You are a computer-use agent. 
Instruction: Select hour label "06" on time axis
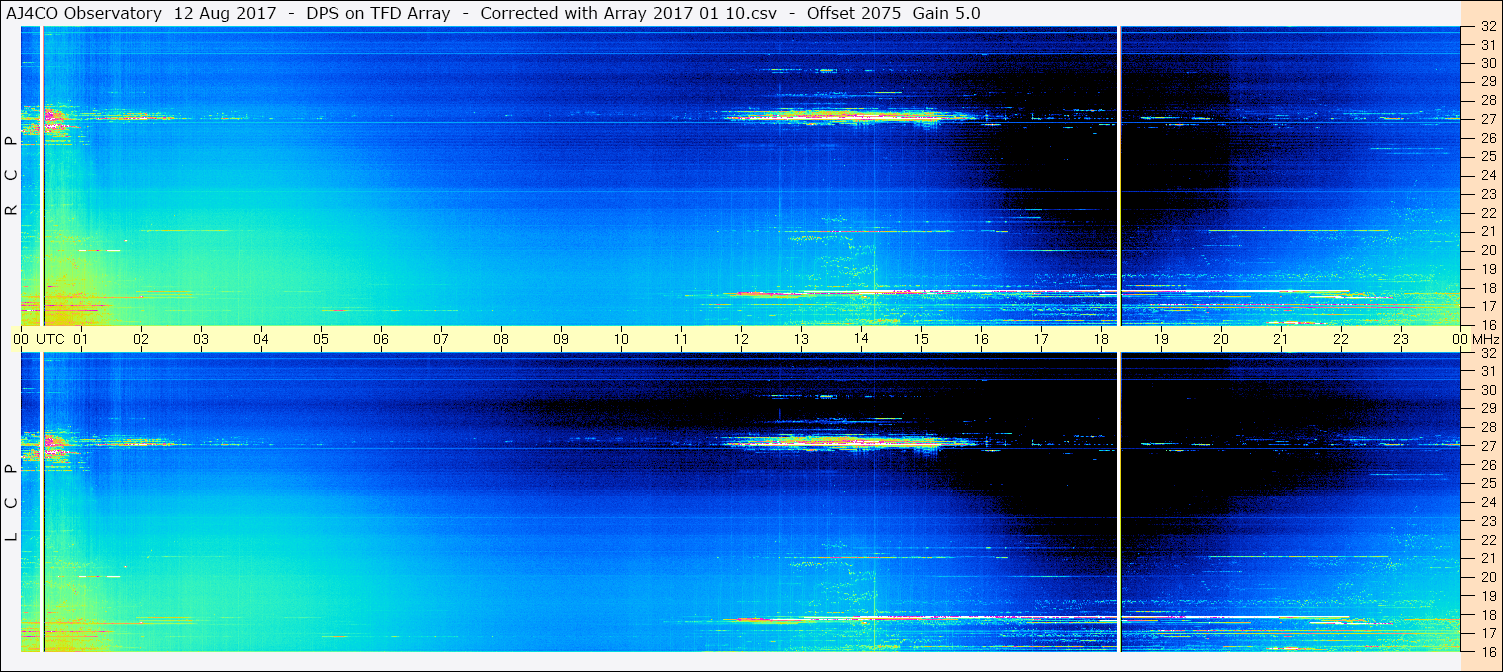[381, 339]
